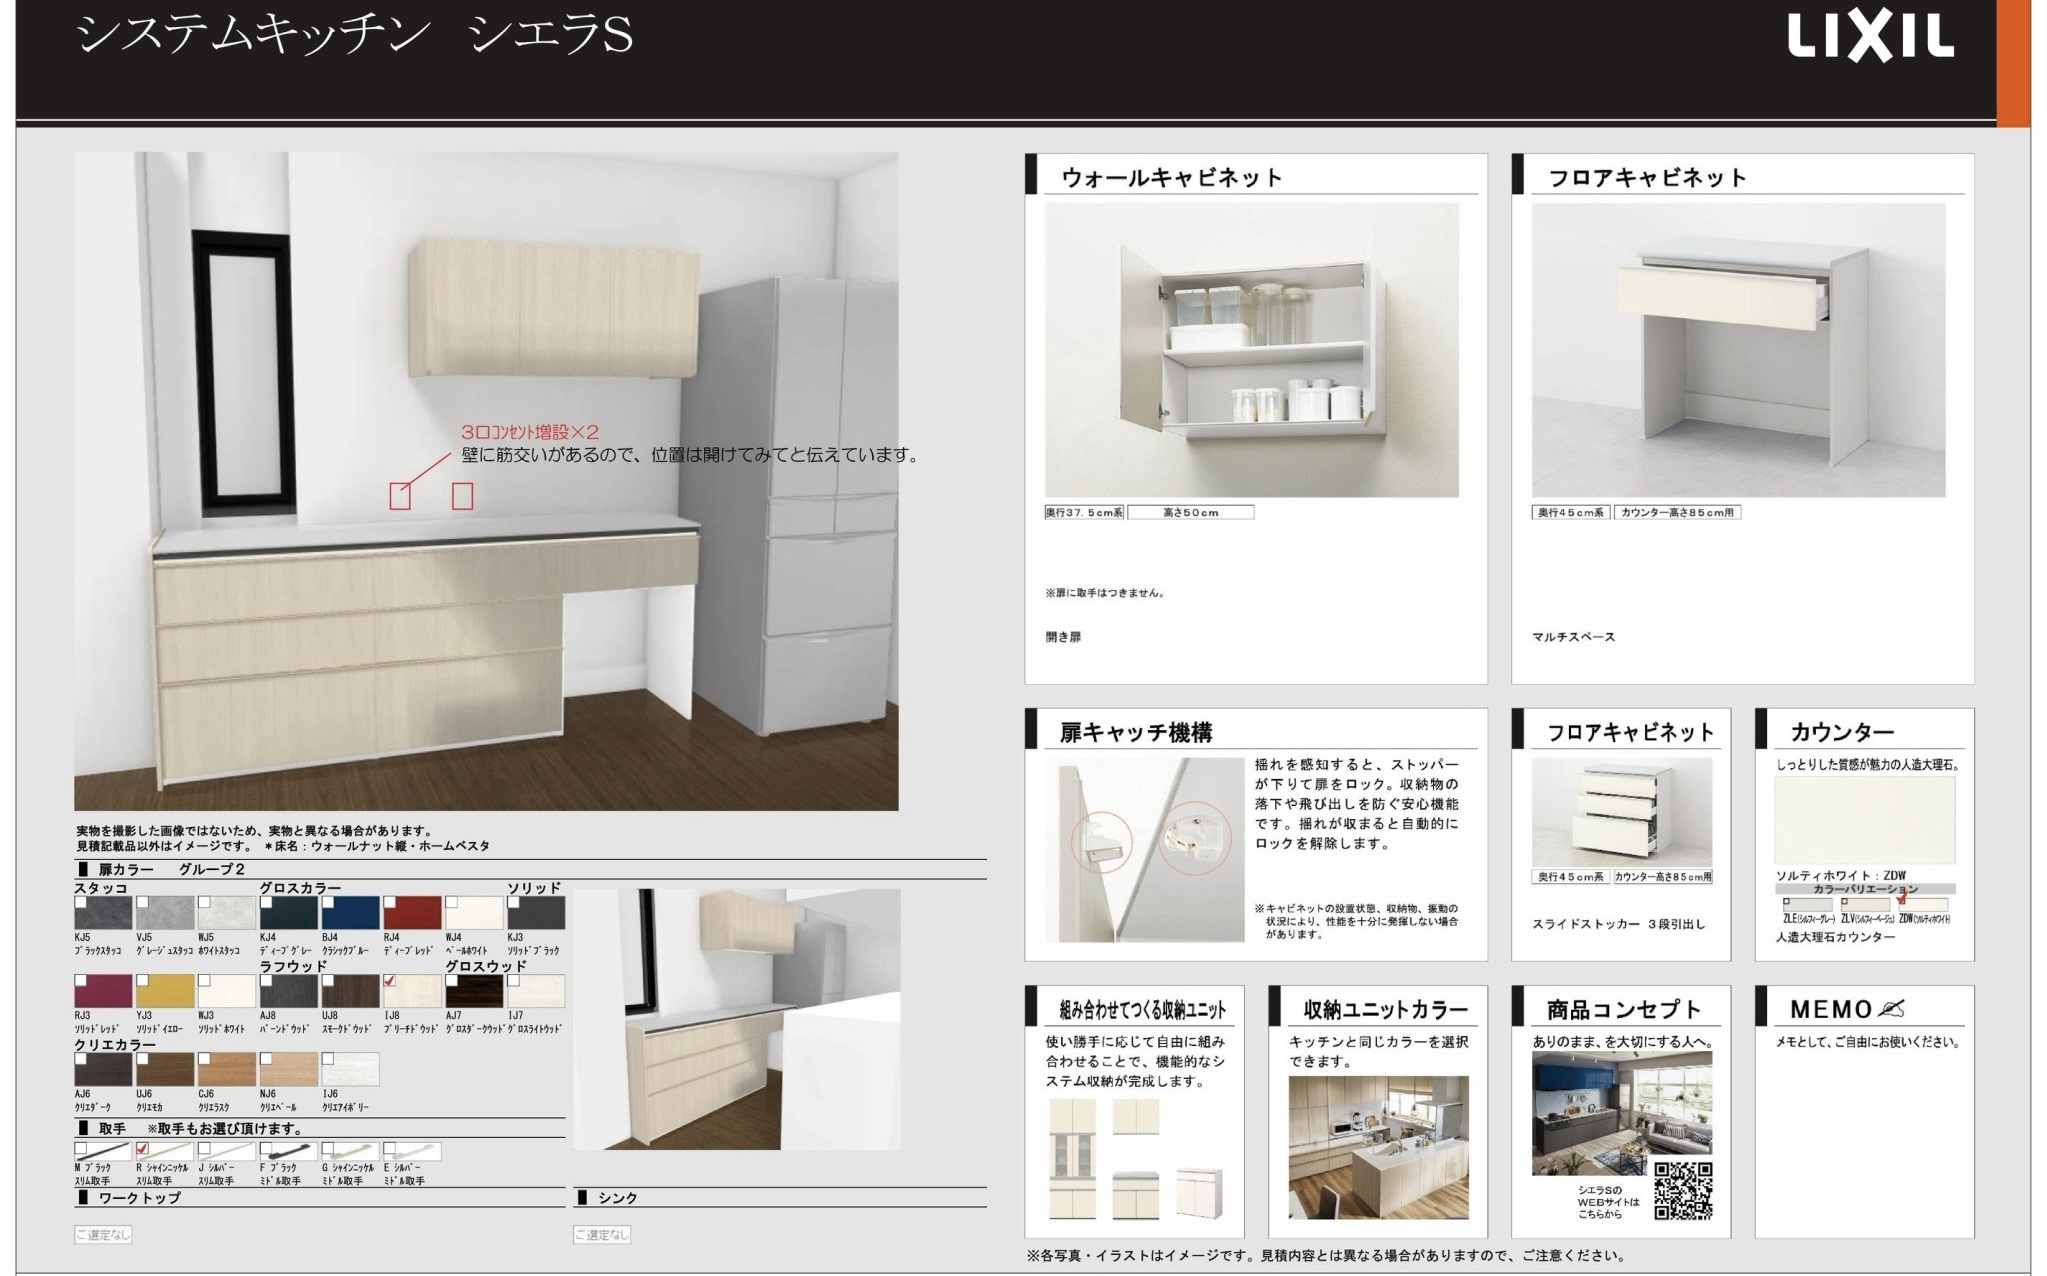Click the QR code for the シエラS website
This screenshot has height=1276, width=2047.
[x=1682, y=1191]
